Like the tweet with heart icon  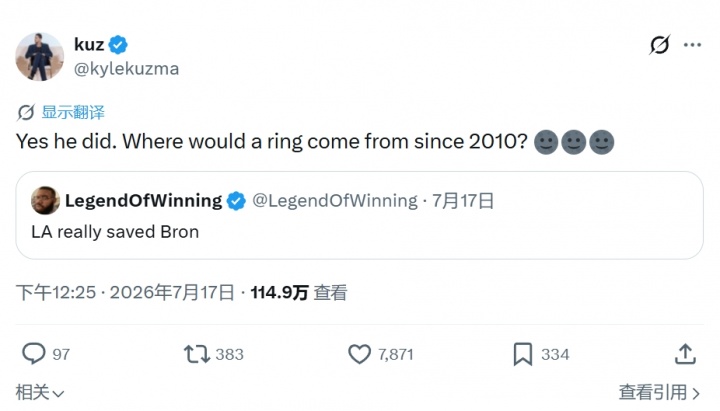tap(359, 354)
